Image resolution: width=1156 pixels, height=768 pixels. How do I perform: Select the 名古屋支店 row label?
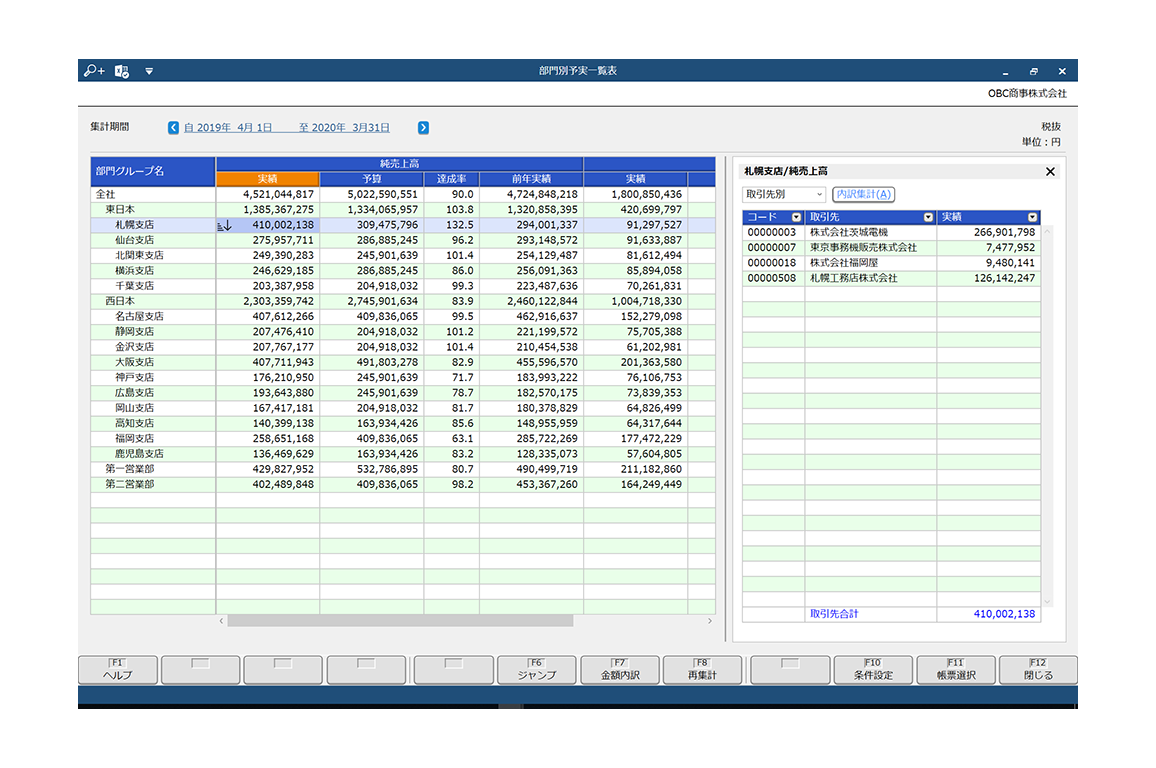(139, 317)
